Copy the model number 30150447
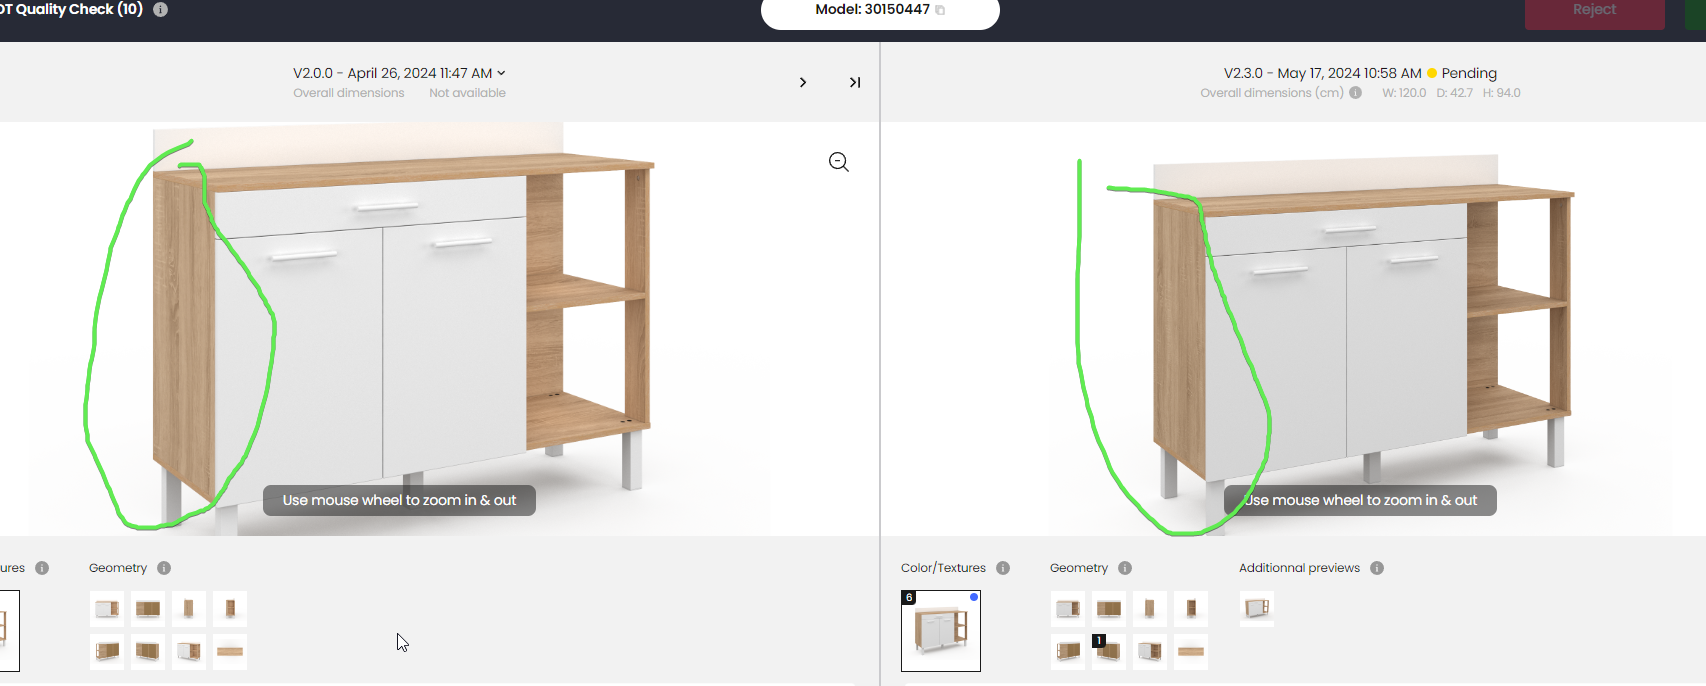Image resolution: width=1706 pixels, height=686 pixels. click(940, 10)
